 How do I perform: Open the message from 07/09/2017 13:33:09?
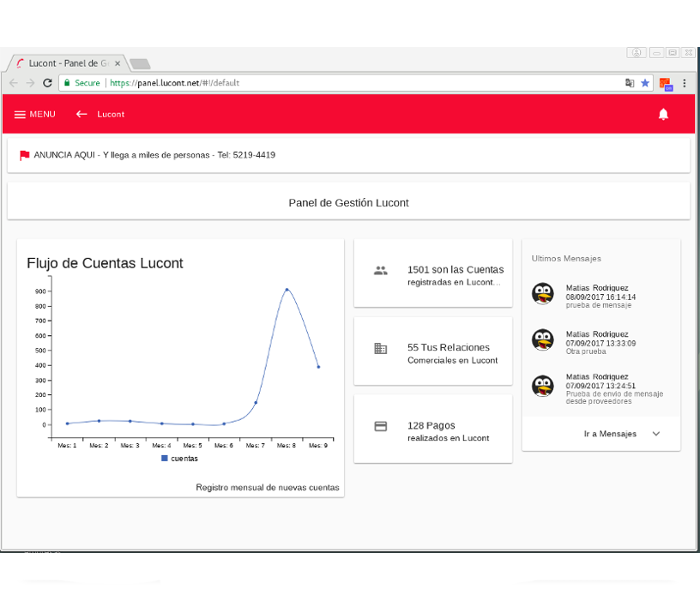600,343
